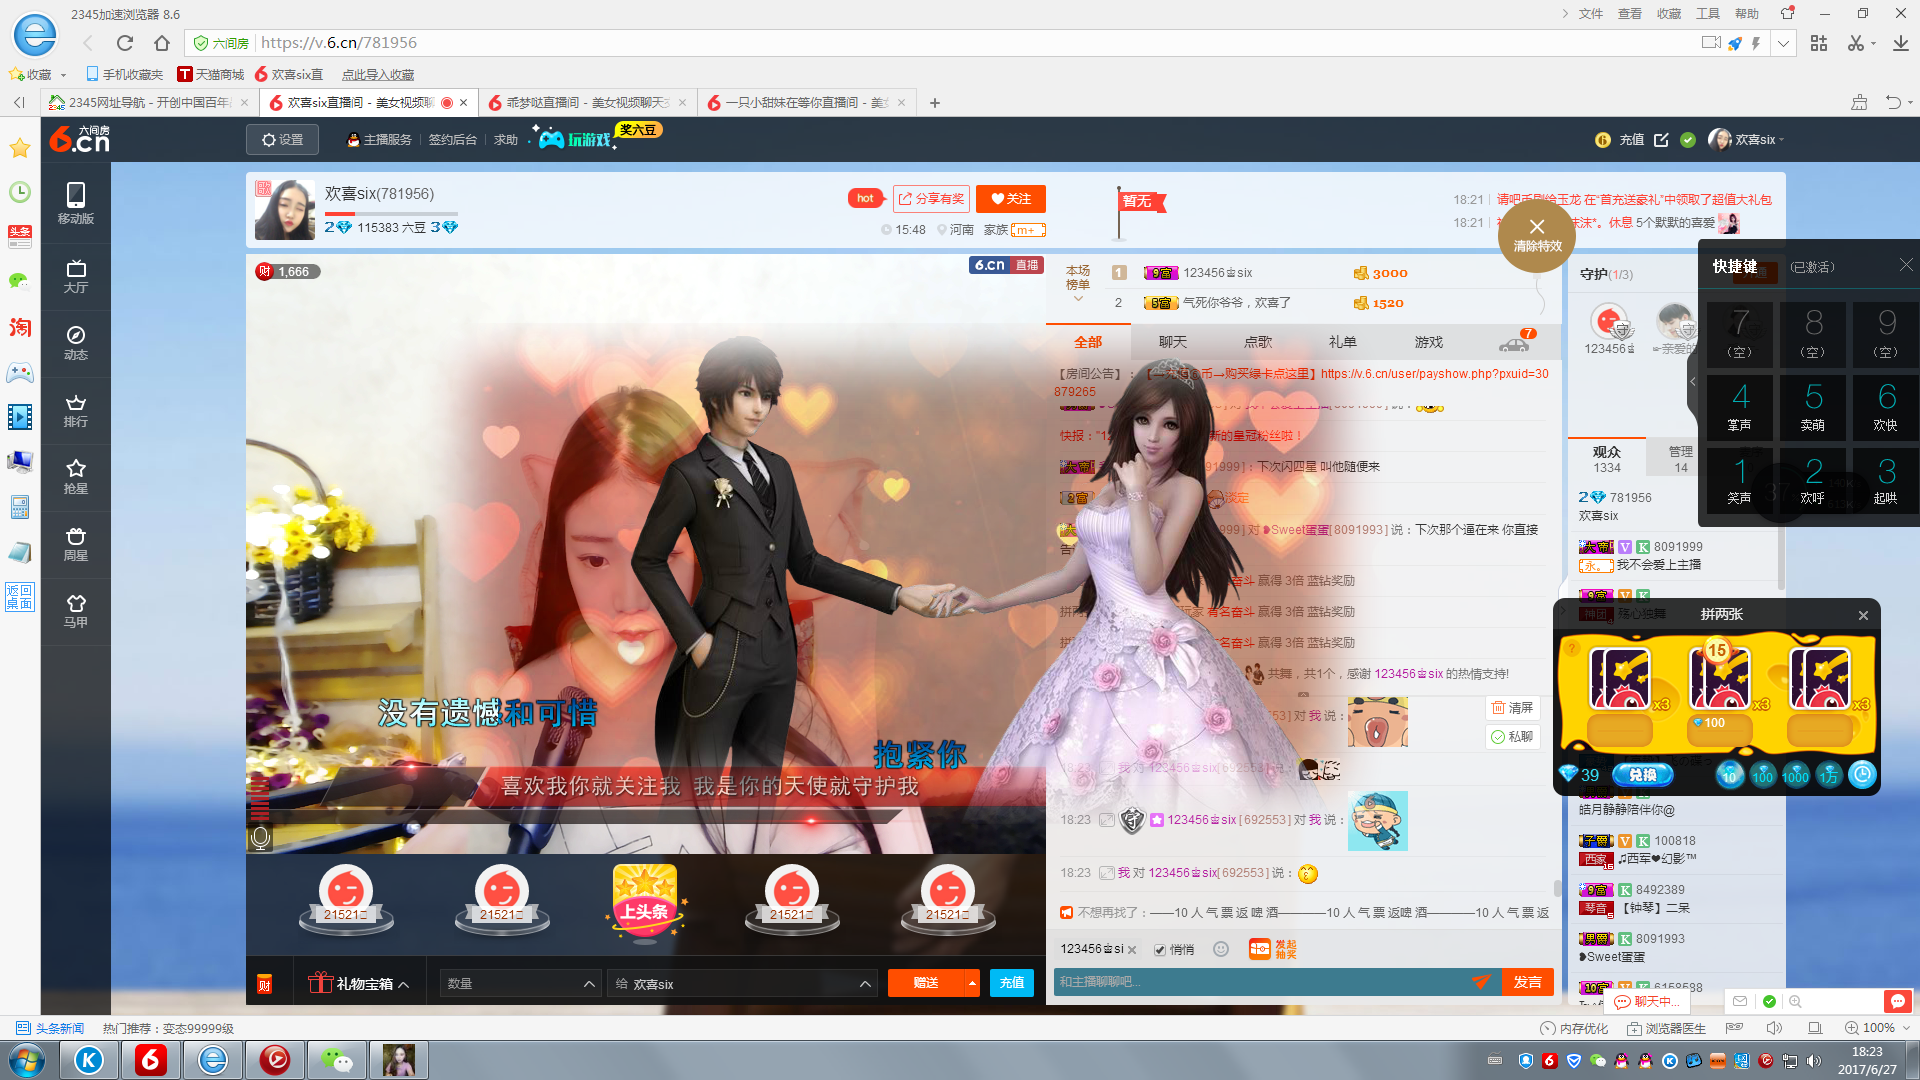Toggle hotkey 5 卖萌 sound effect
This screenshot has height=1080, width=1920.
[x=1813, y=407]
